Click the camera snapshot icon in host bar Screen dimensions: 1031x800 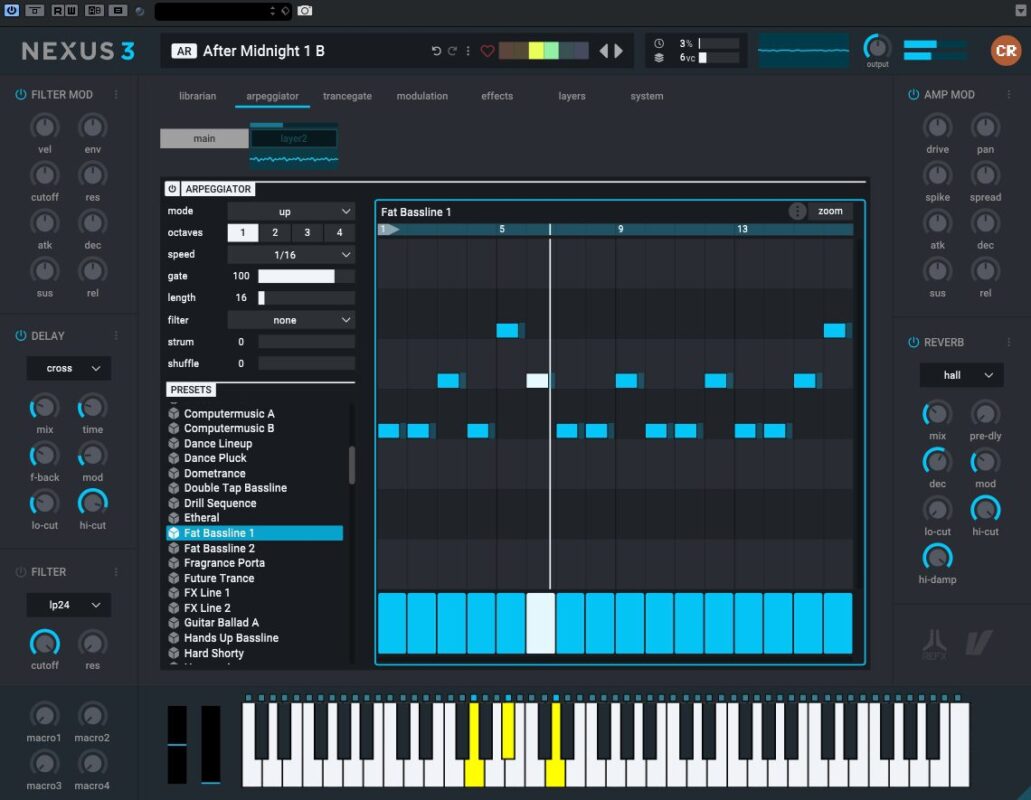305,10
